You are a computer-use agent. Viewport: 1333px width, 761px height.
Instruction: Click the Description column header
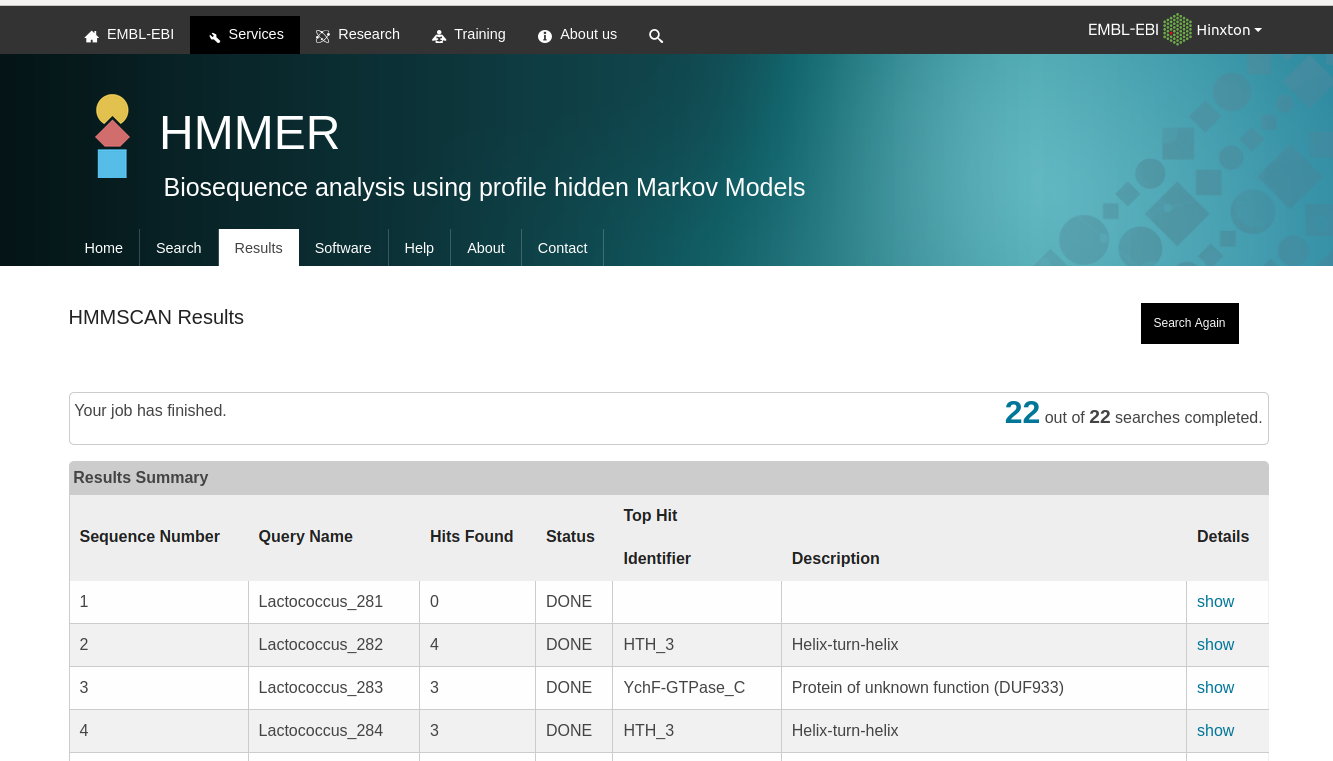coord(835,559)
